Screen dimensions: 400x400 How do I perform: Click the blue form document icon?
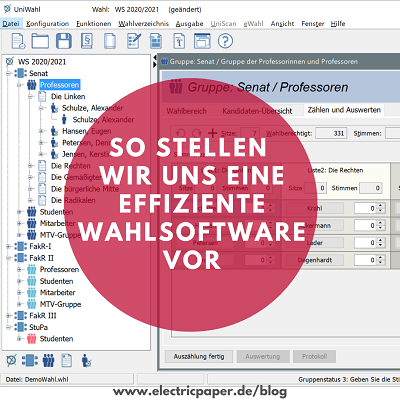click(x=156, y=41)
